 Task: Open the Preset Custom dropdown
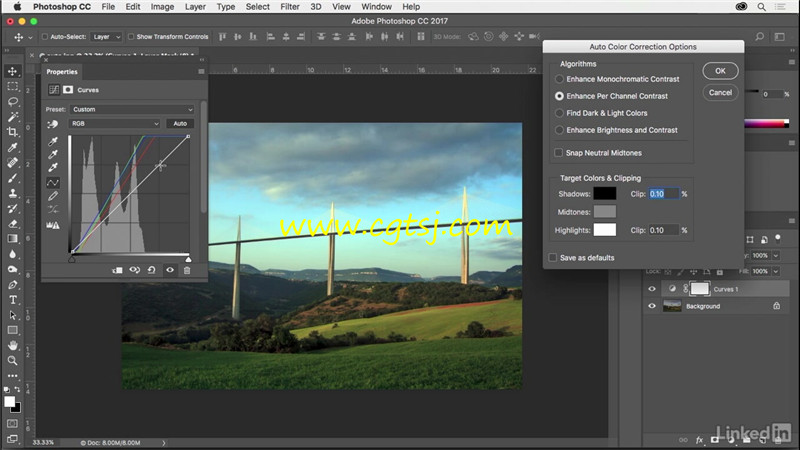[132, 109]
